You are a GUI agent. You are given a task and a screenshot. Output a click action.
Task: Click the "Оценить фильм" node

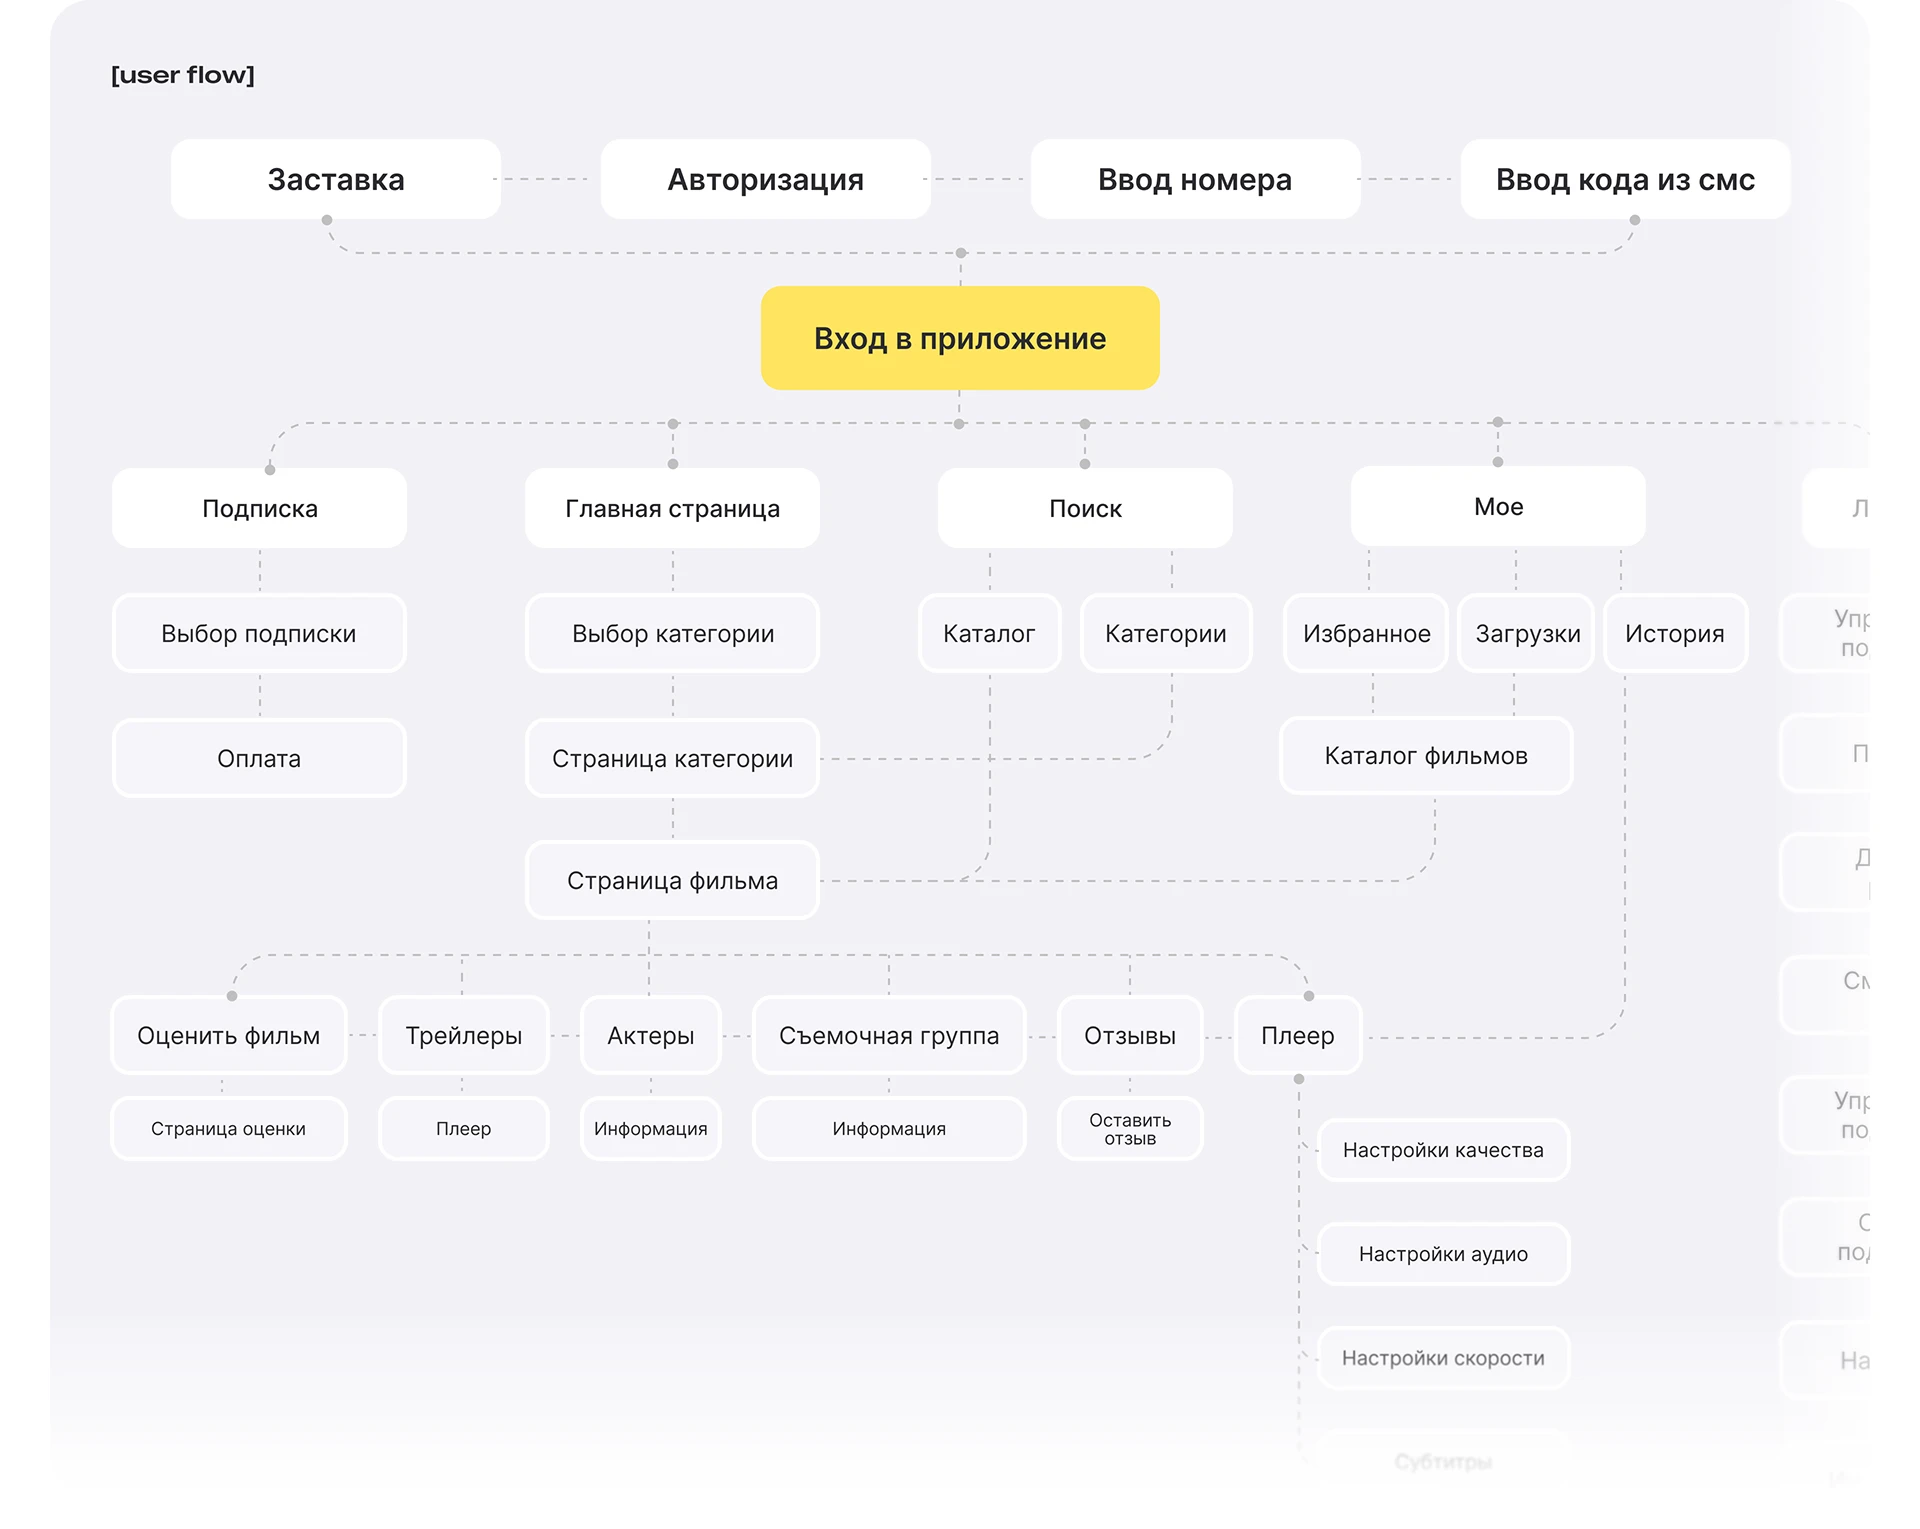click(229, 1036)
